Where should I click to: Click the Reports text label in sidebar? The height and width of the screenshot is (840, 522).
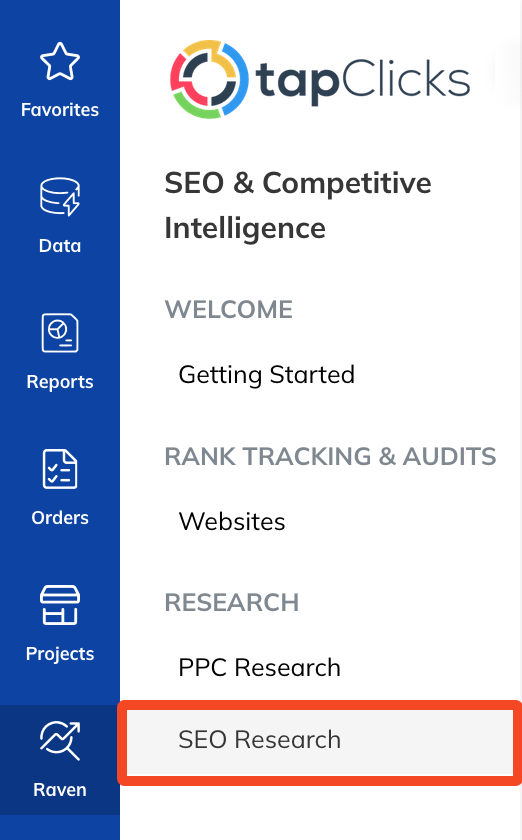tap(60, 382)
